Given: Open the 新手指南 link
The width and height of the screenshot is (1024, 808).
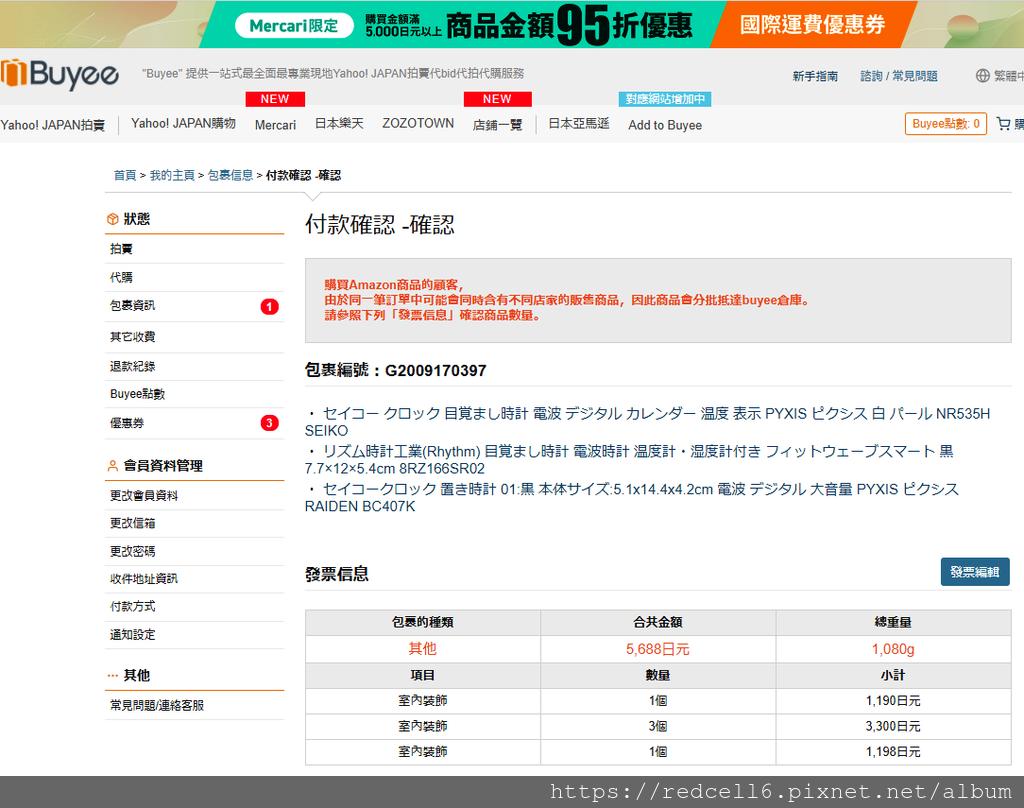Looking at the screenshot, I should pos(815,76).
